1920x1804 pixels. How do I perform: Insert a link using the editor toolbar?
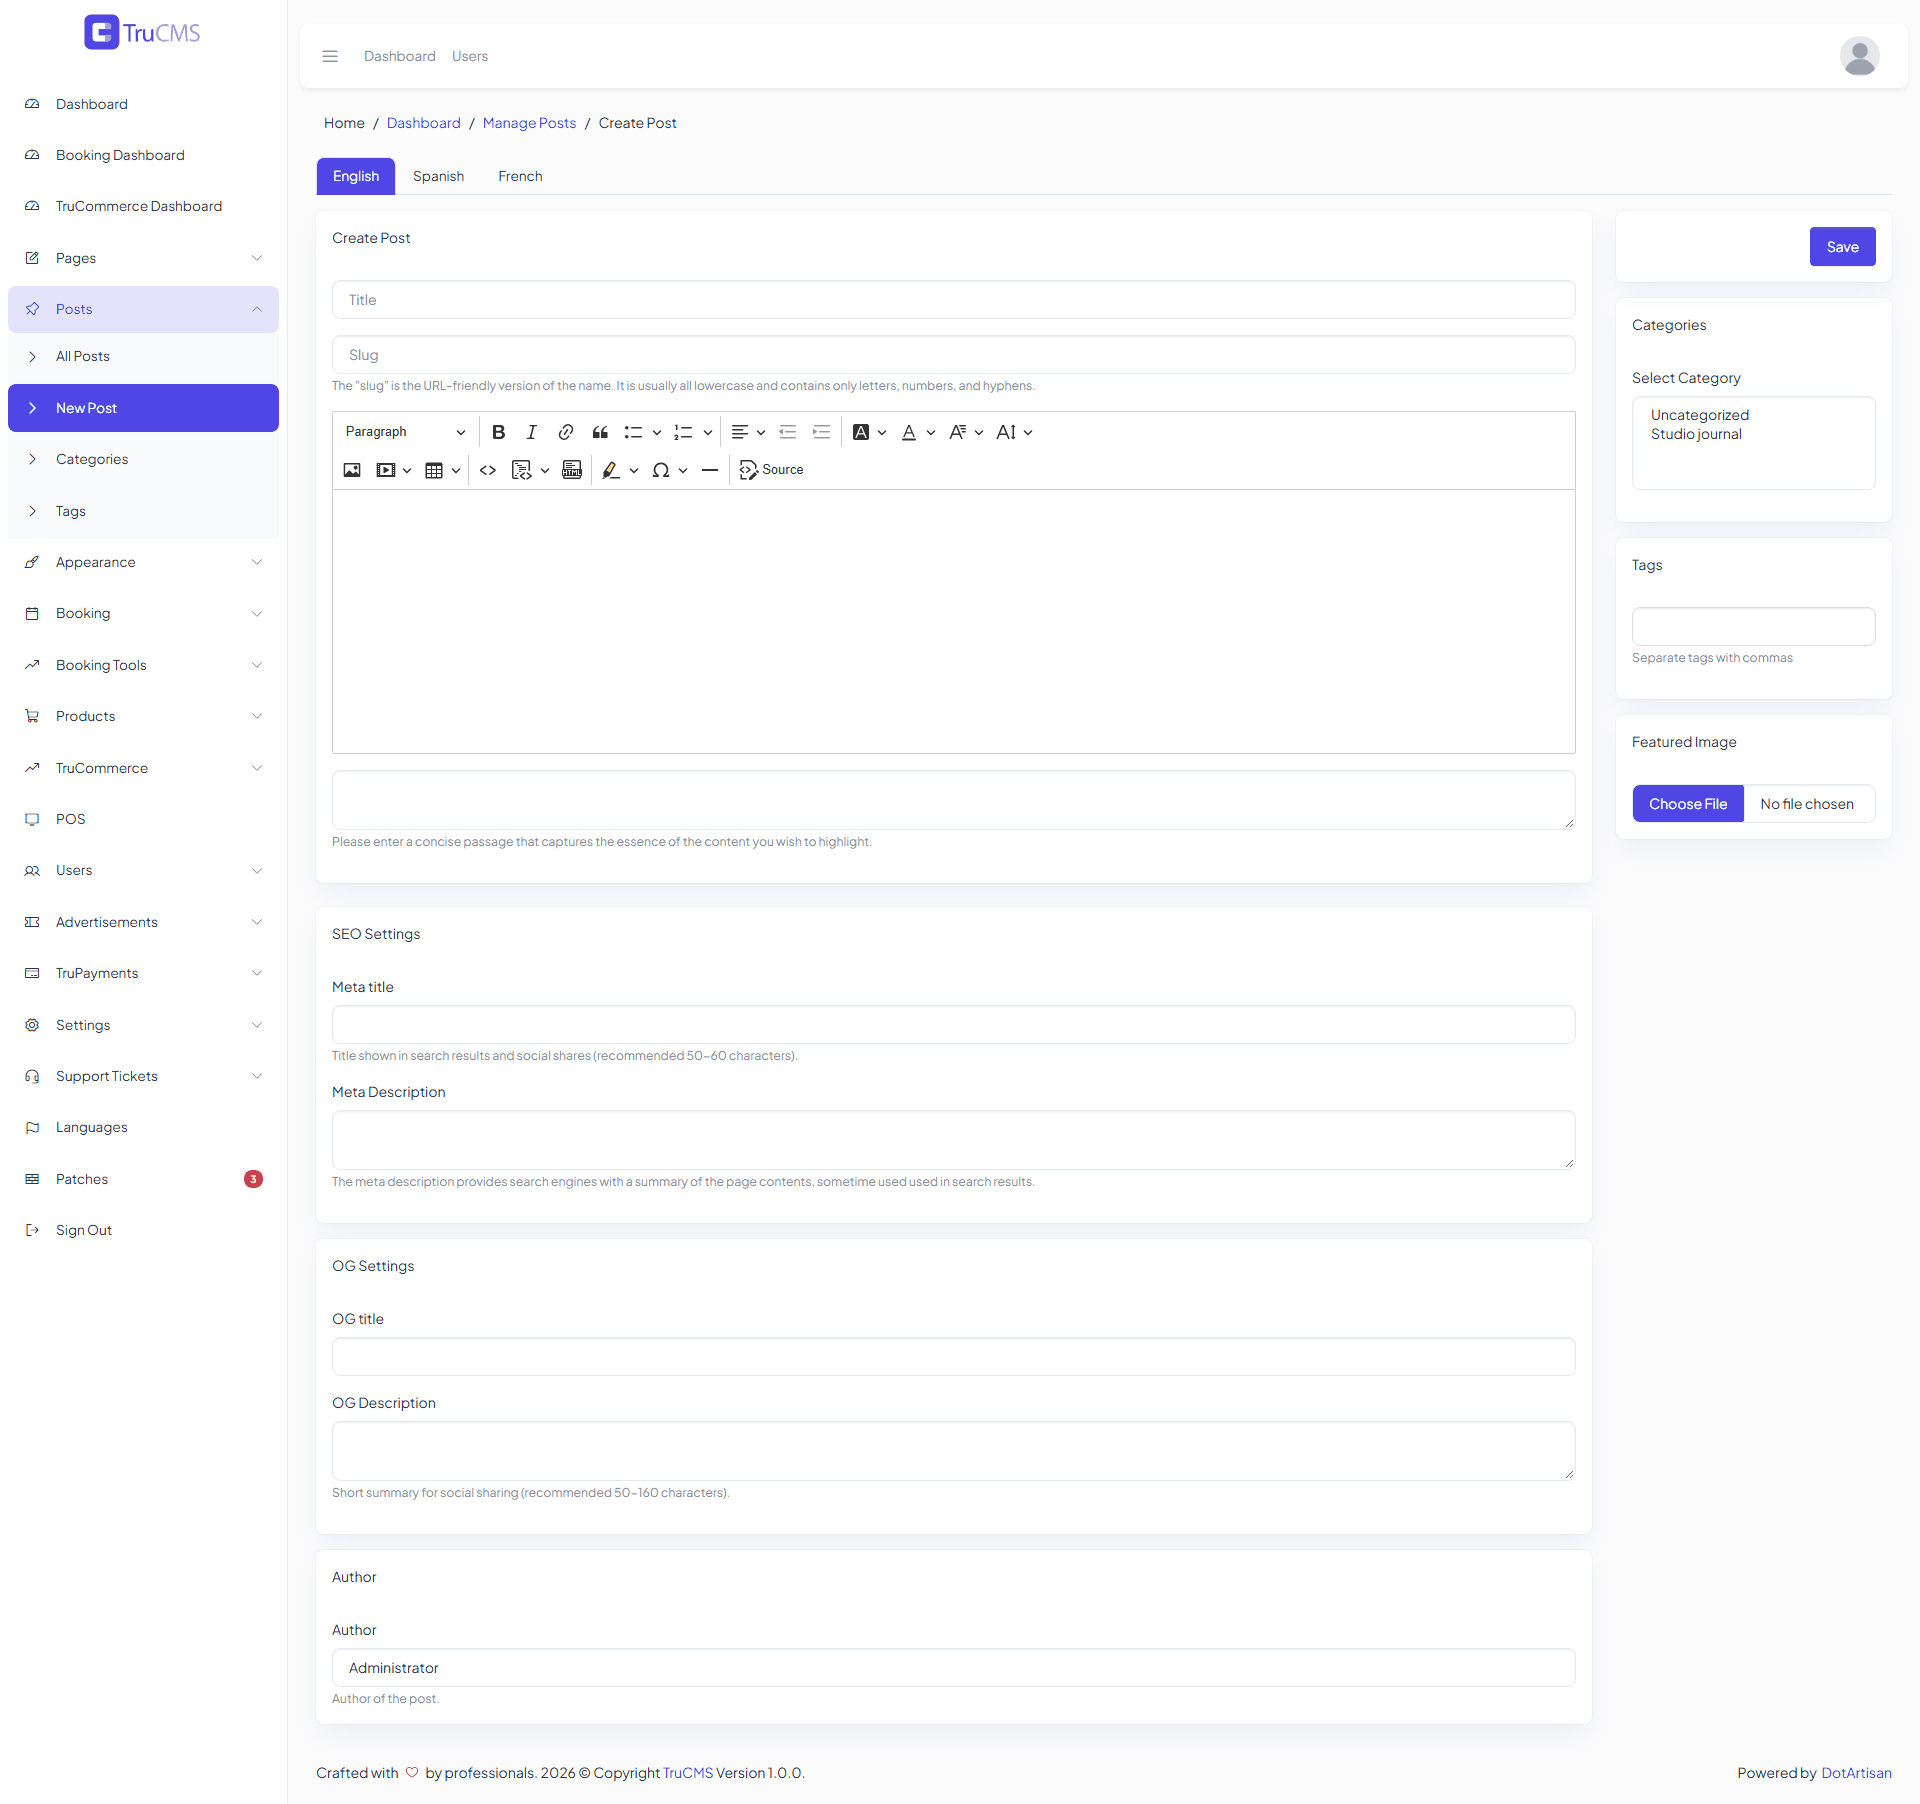point(566,432)
